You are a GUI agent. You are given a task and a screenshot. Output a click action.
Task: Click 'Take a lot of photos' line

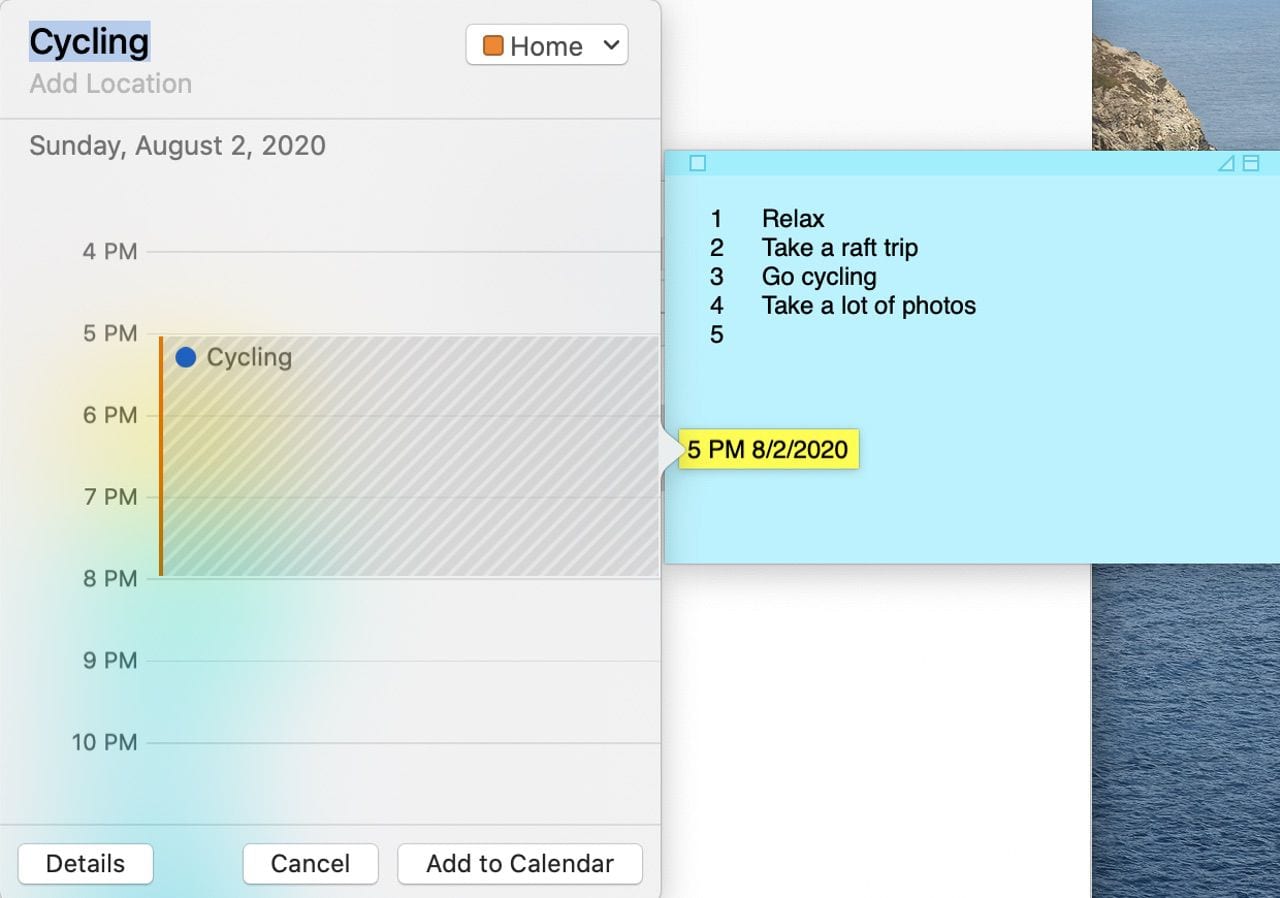(x=868, y=306)
